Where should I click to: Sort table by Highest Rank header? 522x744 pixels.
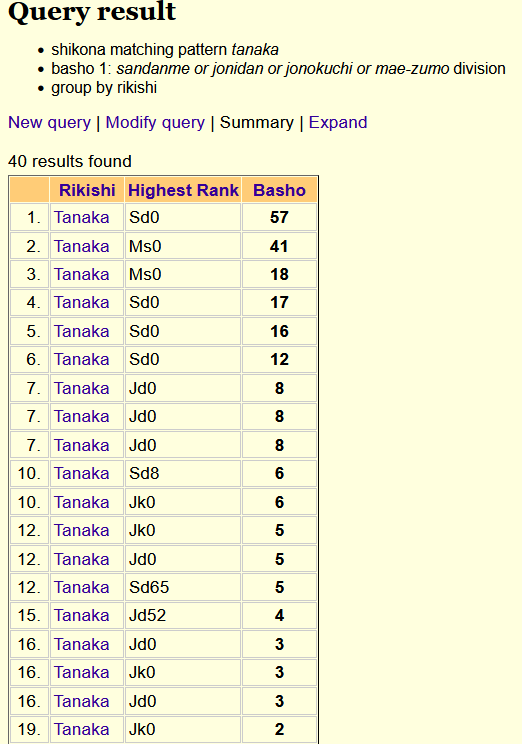183,190
